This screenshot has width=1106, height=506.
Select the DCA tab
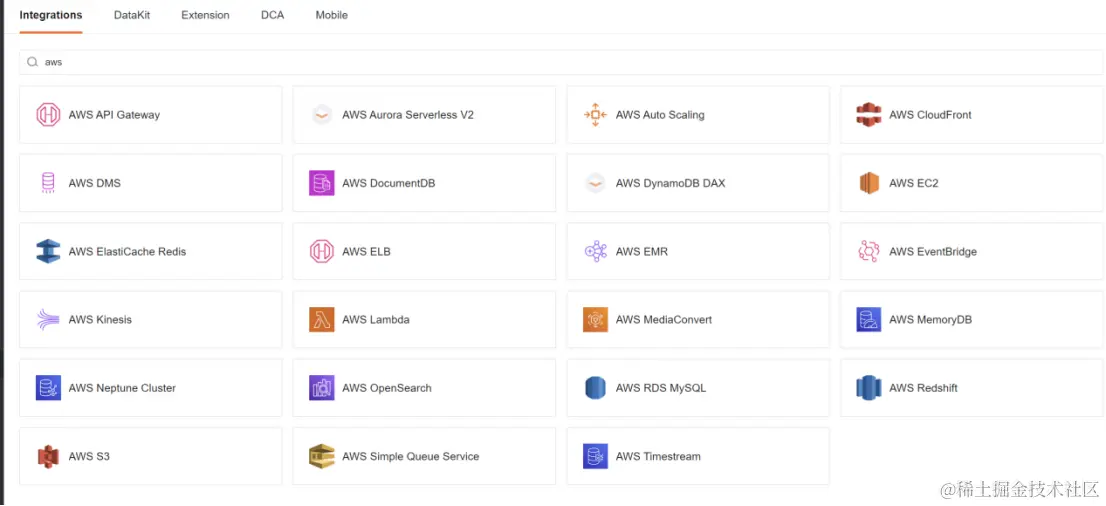pos(272,15)
